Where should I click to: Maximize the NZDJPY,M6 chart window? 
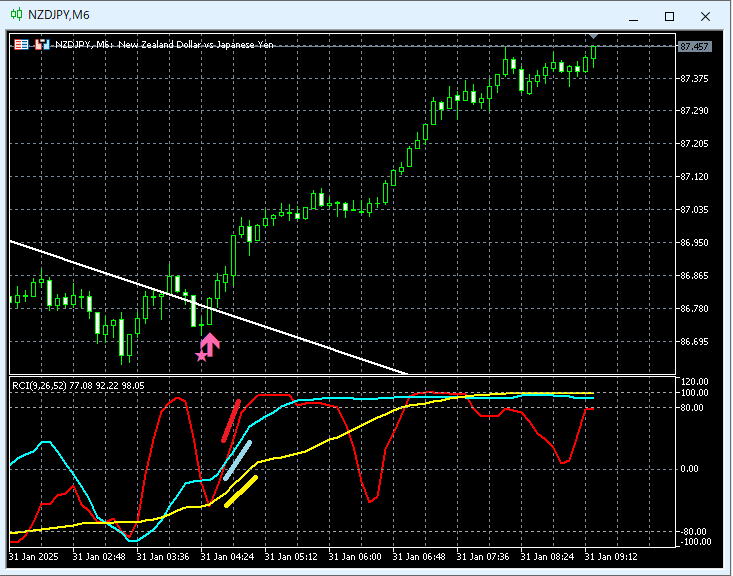coord(669,16)
